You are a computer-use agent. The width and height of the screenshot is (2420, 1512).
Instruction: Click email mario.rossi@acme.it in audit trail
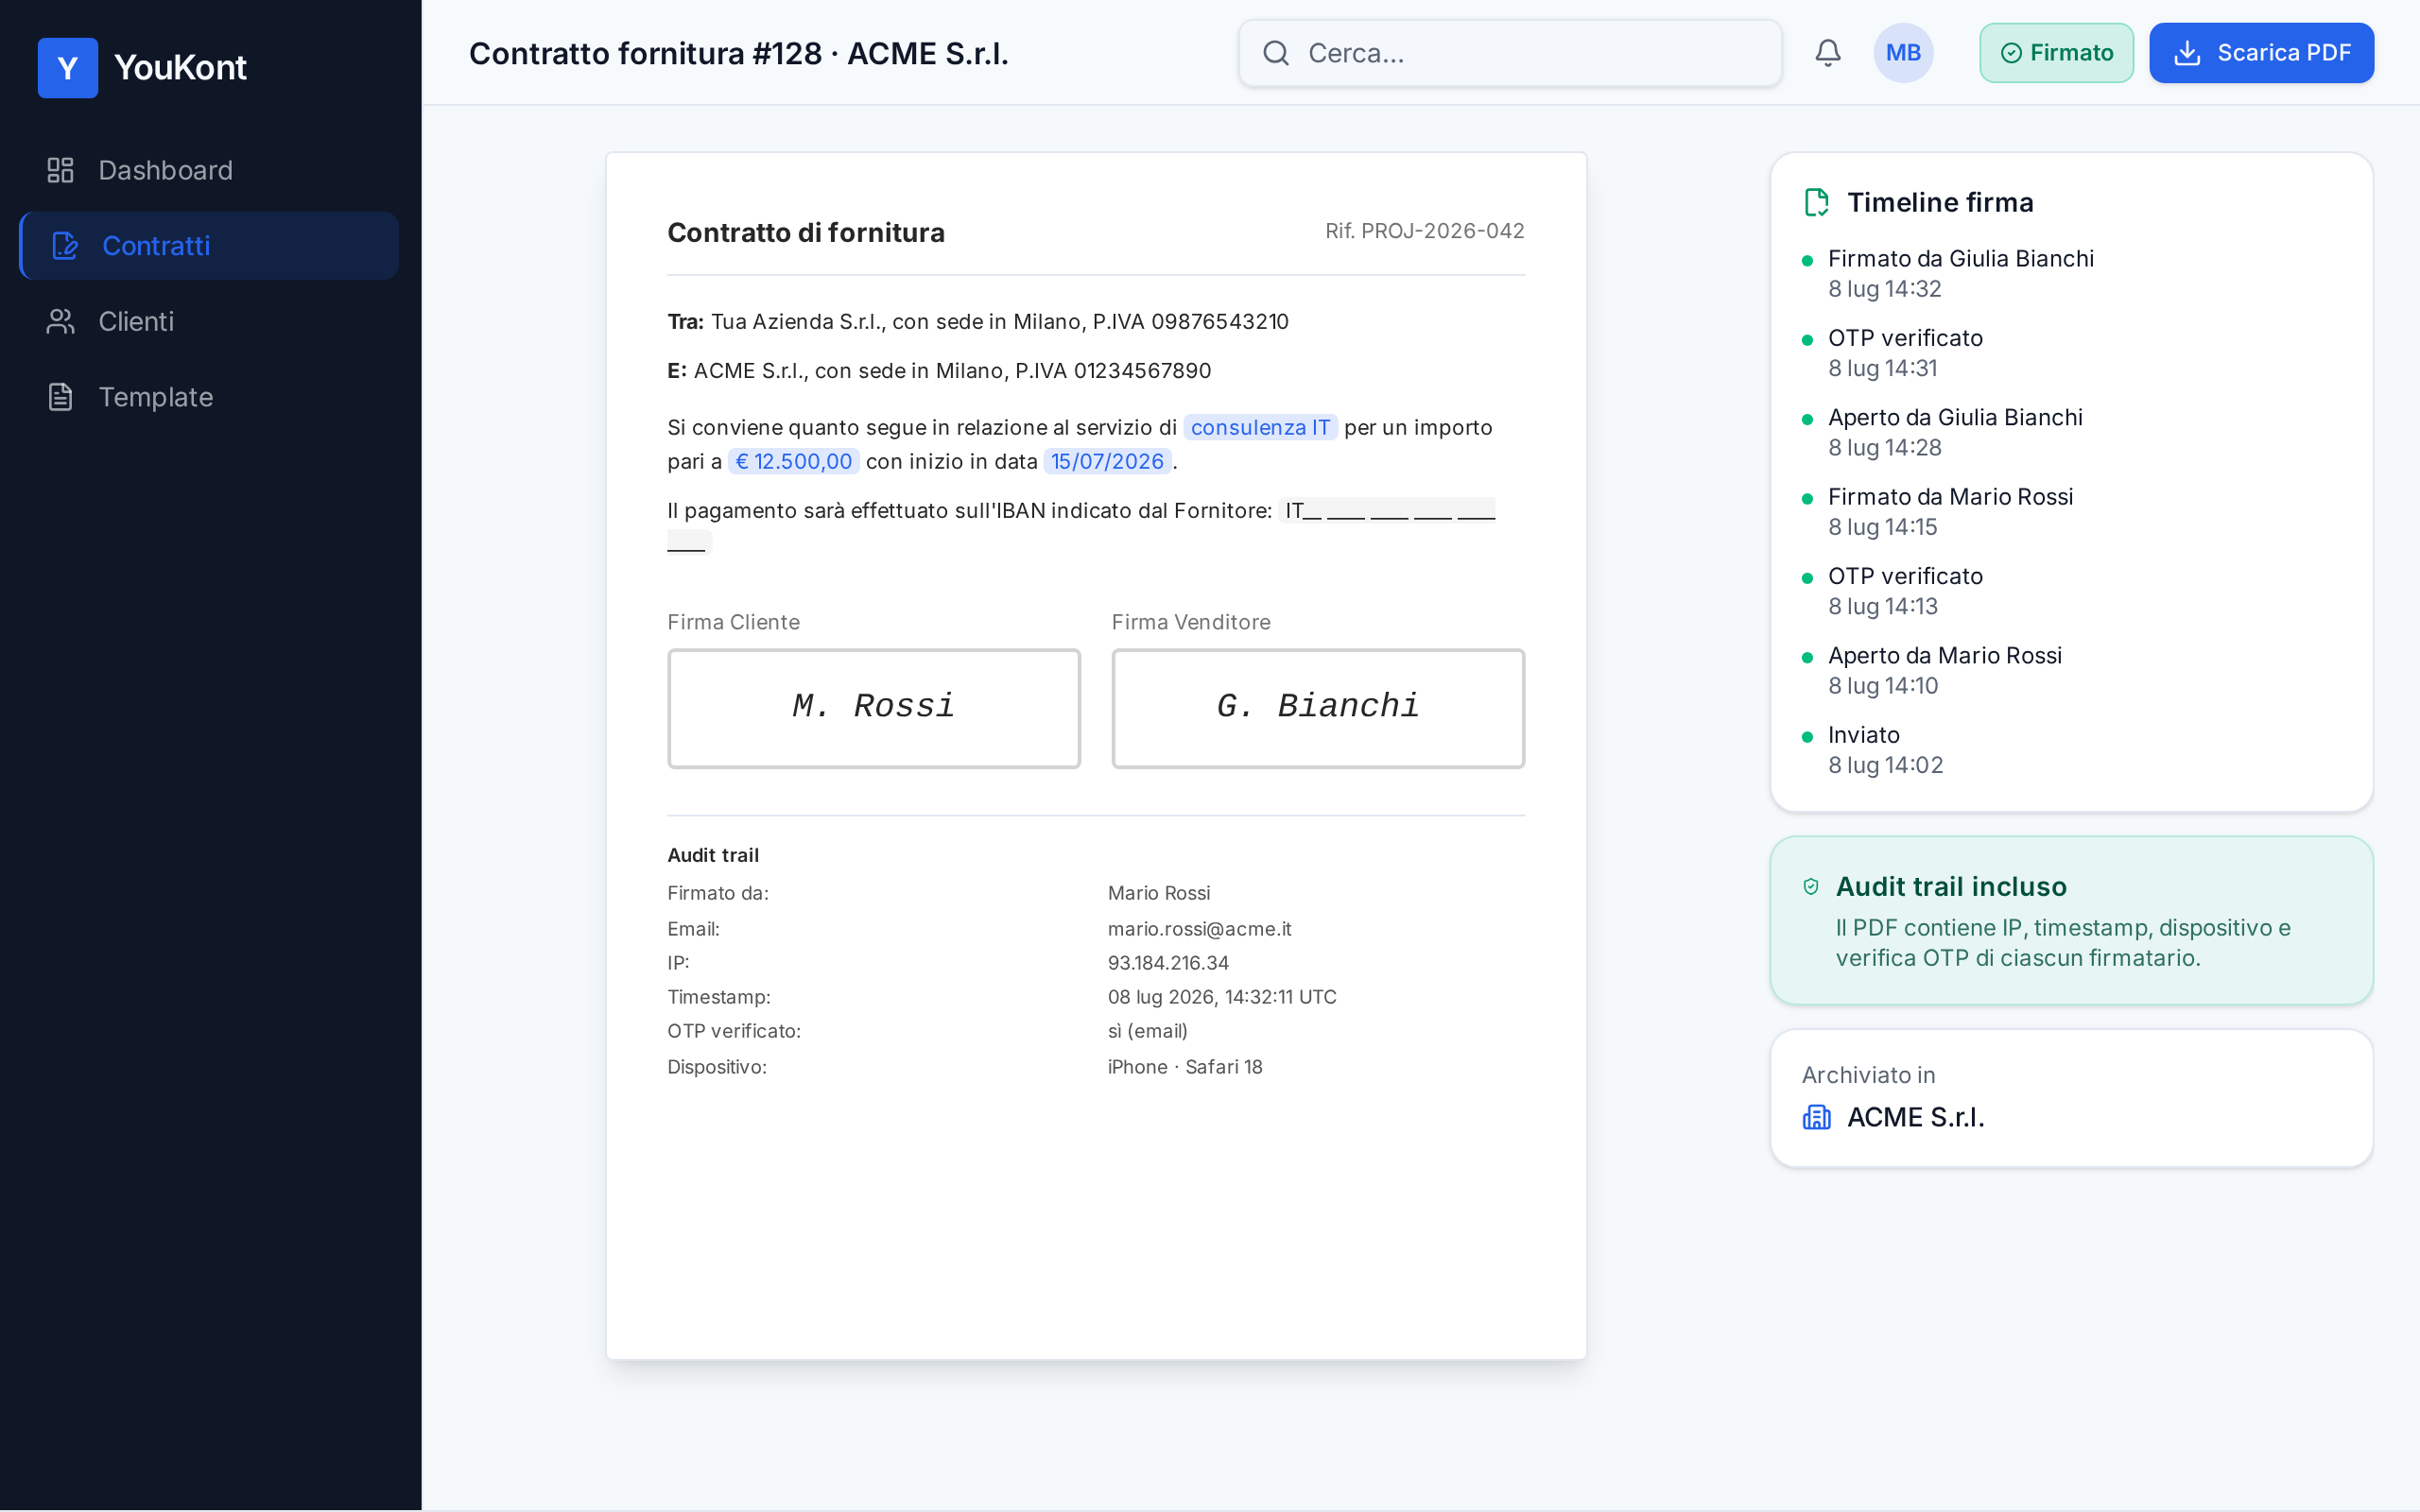1199,929
